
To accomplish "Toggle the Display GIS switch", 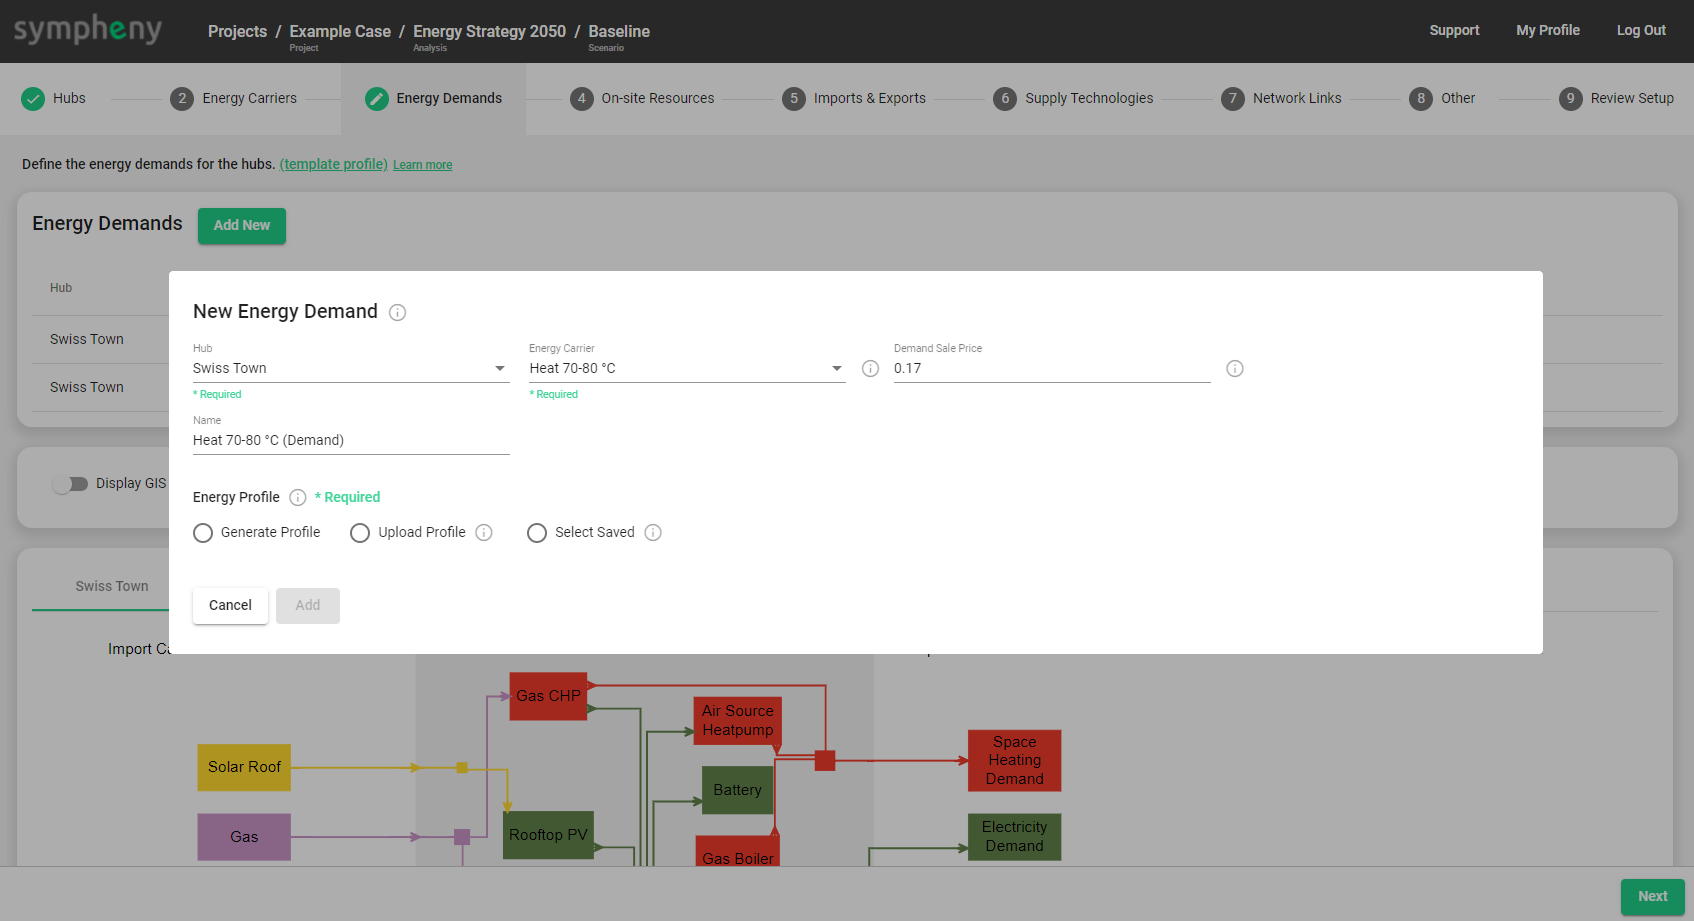I will (70, 484).
